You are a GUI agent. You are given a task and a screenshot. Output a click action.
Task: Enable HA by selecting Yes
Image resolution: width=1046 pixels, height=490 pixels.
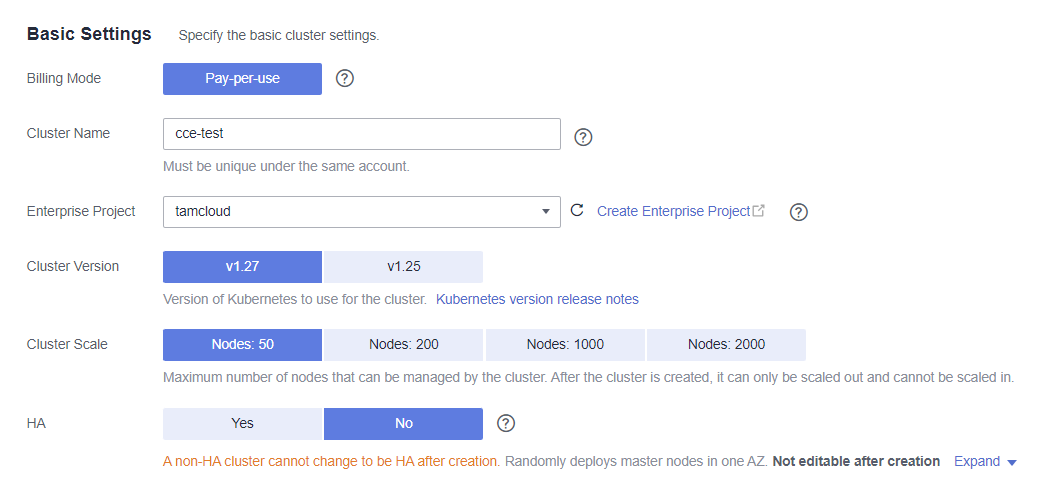tap(242, 423)
